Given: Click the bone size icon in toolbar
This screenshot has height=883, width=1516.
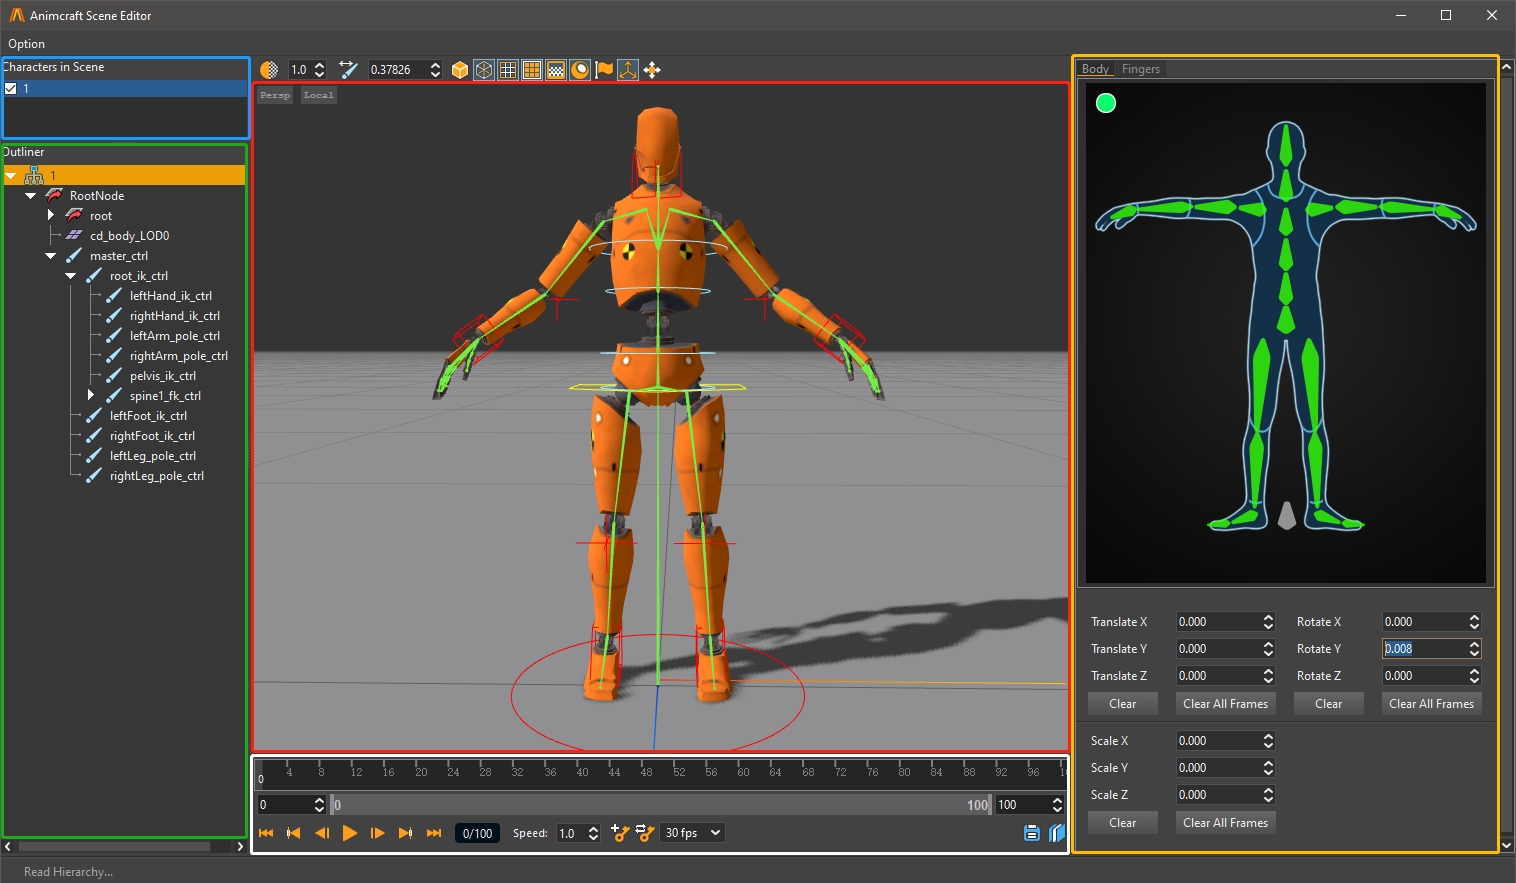Looking at the screenshot, I should (x=348, y=70).
